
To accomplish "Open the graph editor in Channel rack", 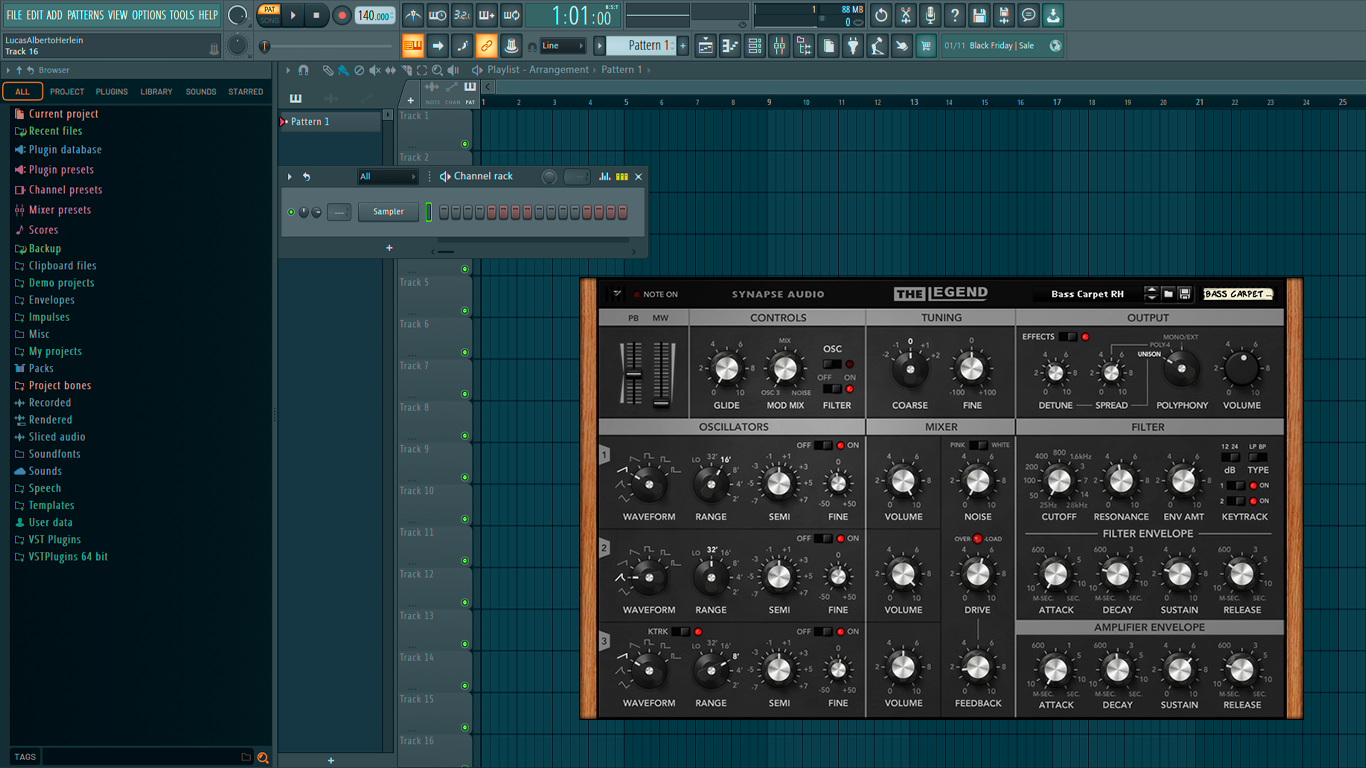I will (604, 177).
